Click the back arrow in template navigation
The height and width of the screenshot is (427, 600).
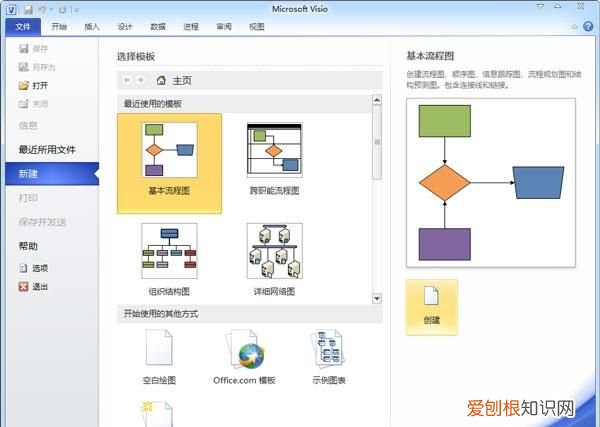[x=127, y=80]
